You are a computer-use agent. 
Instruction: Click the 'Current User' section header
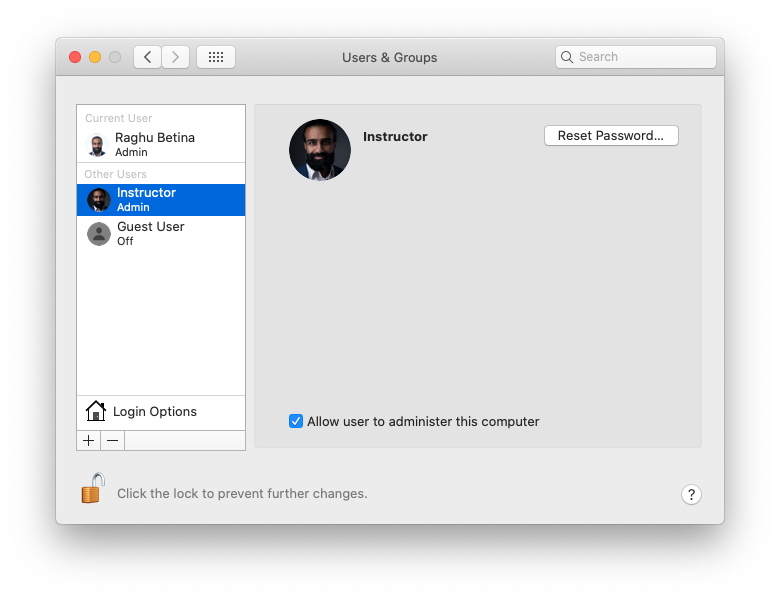[x=118, y=118]
